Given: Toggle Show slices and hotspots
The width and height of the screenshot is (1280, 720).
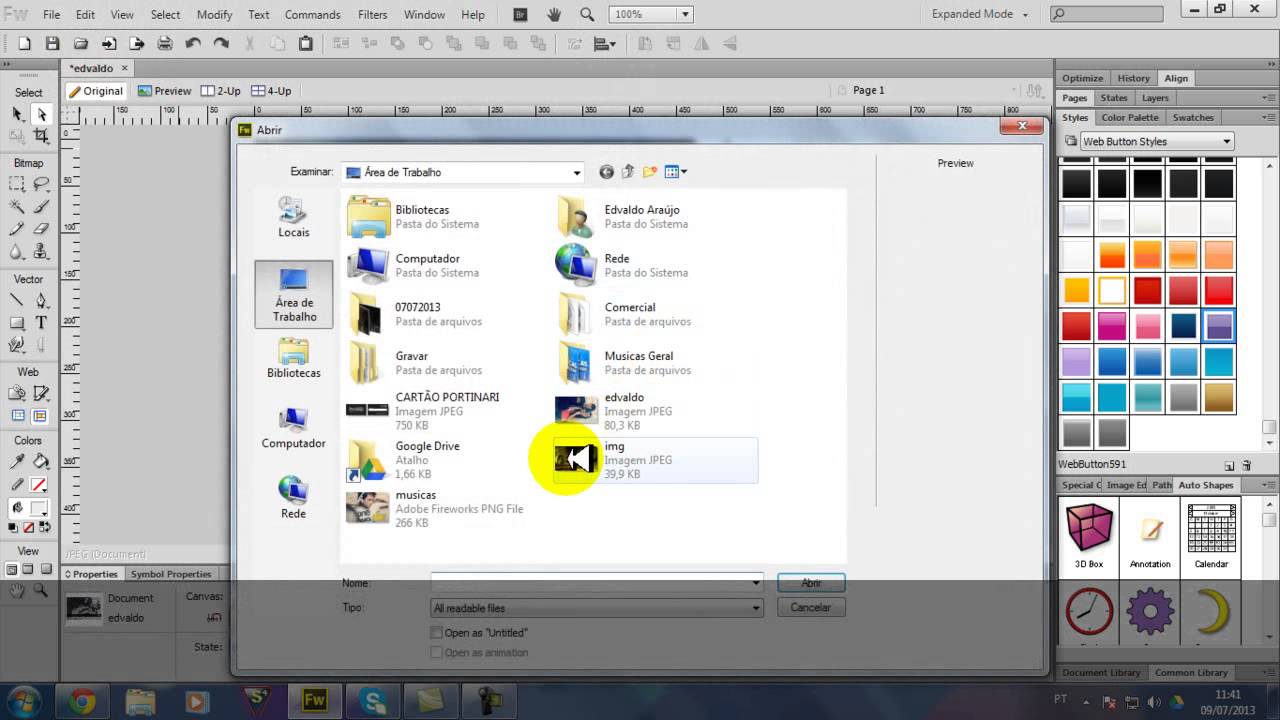Looking at the screenshot, I should [x=41, y=416].
